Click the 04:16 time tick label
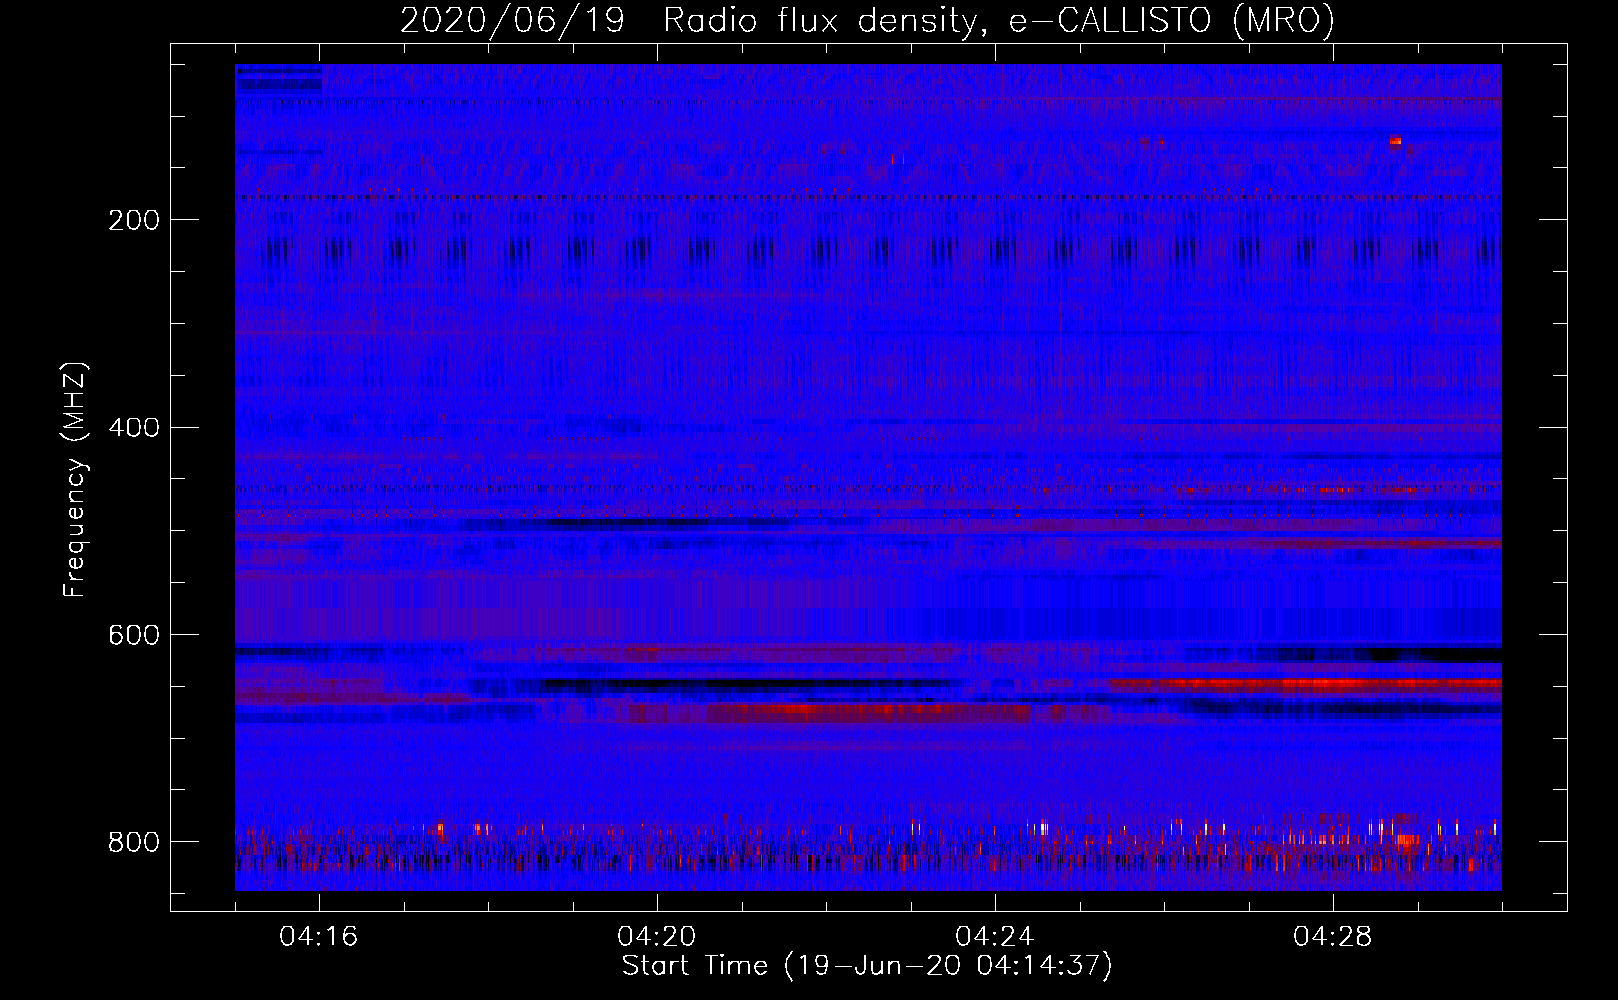The height and width of the screenshot is (1000, 1618). coord(319,937)
